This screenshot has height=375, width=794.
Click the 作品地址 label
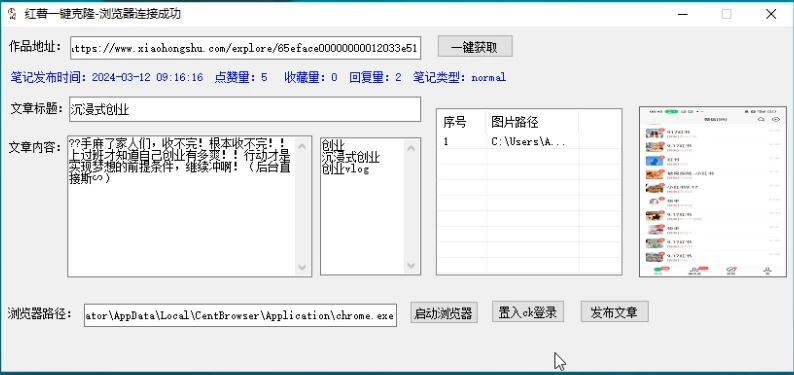pyautogui.click(x=35, y=47)
